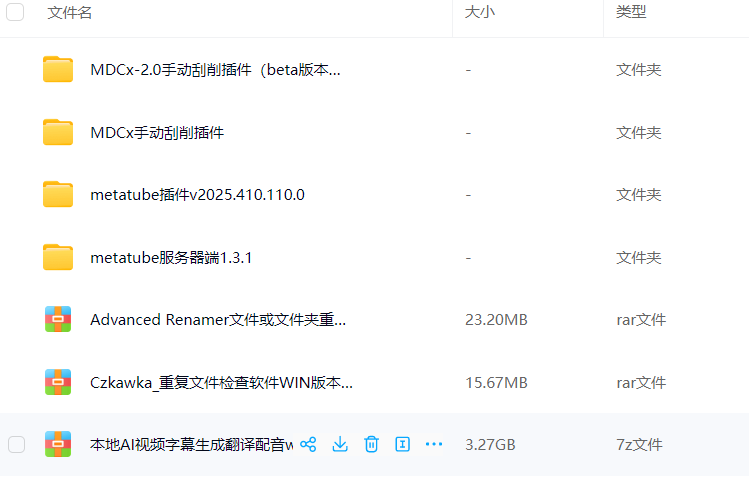This screenshot has width=749, height=489.
Task: Click the share icon on the hovered 7z file row
Action: pos(308,444)
